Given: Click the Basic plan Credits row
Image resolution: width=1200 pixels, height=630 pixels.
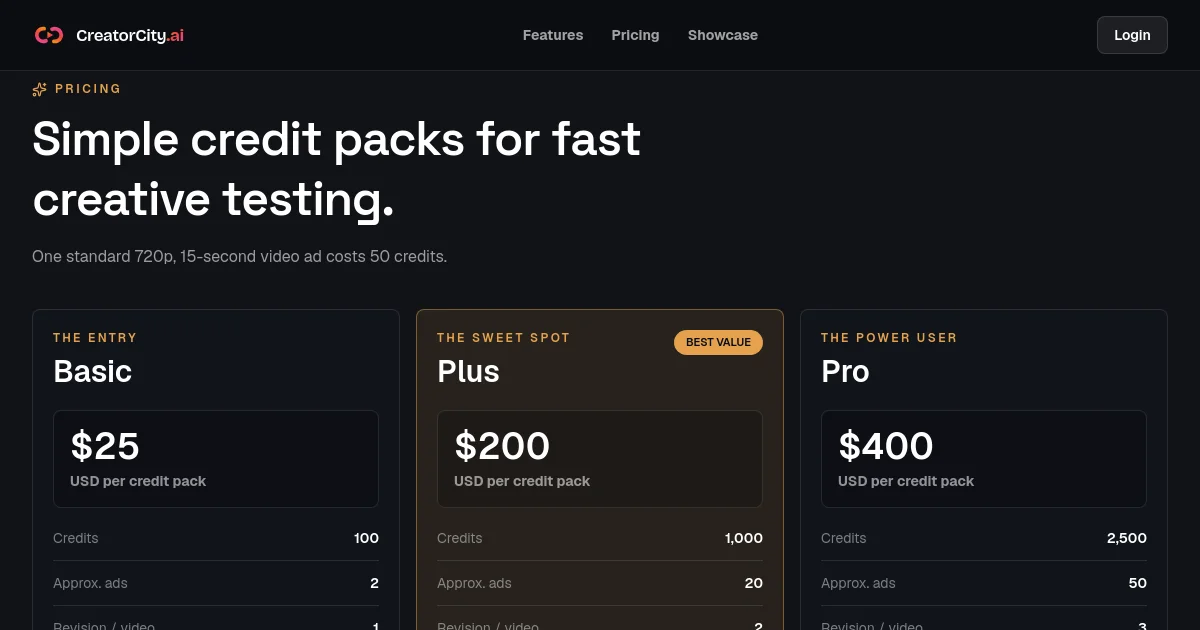Looking at the screenshot, I should [x=216, y=538].
